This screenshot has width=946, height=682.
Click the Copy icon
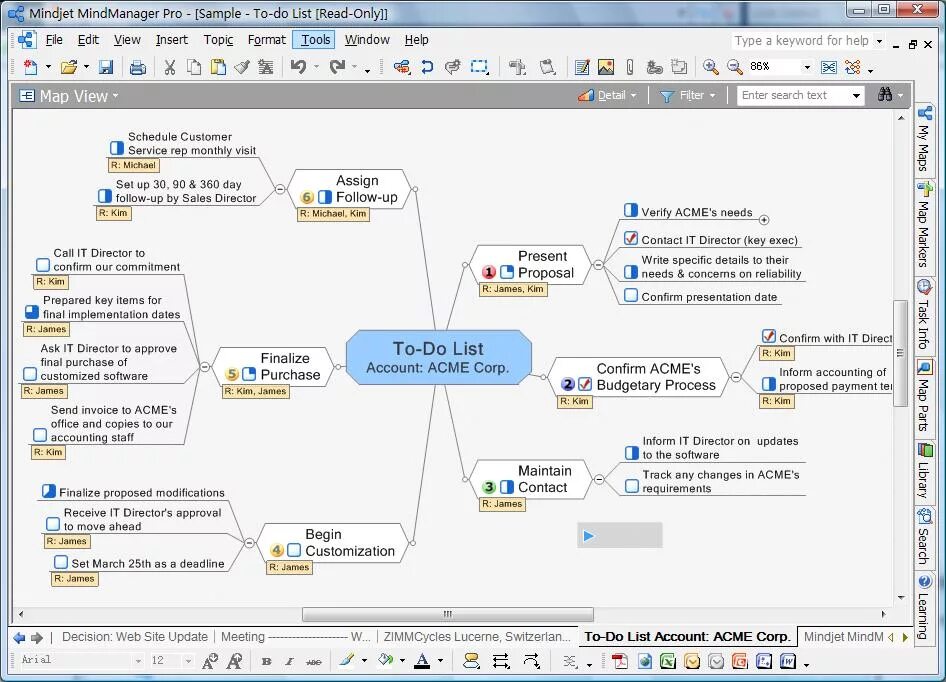194,67
